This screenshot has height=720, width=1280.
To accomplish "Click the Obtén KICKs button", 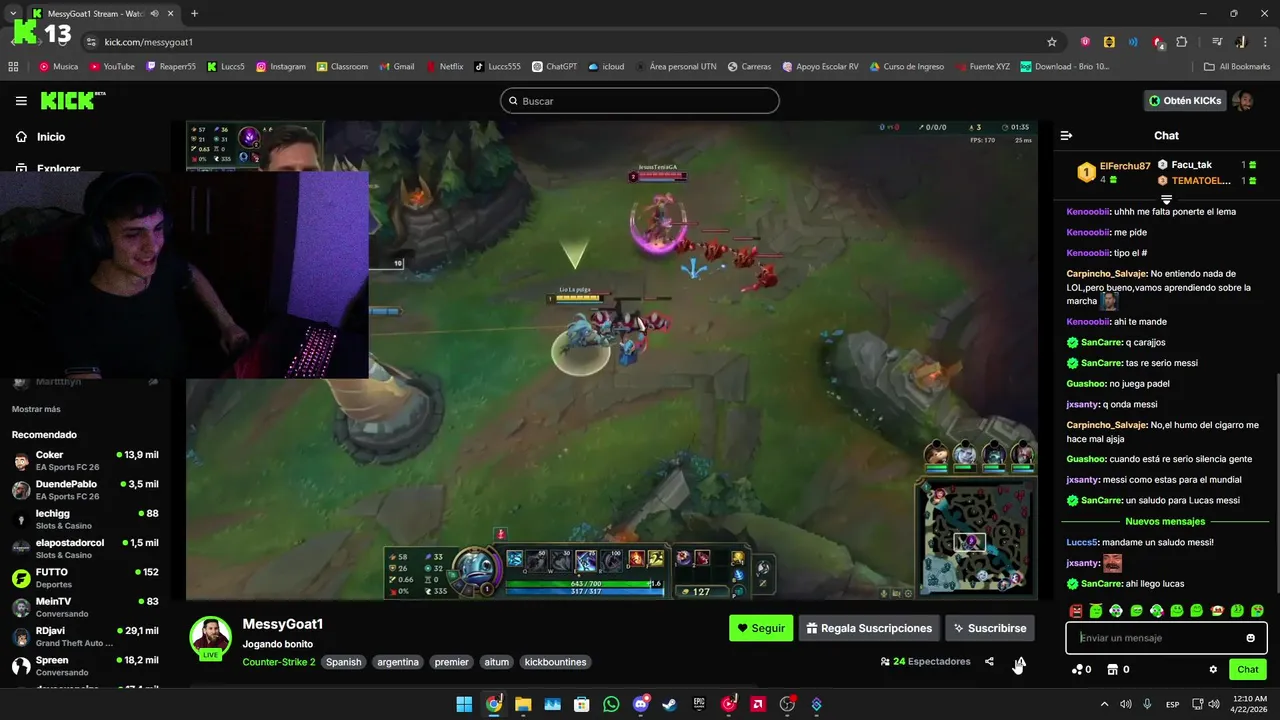I will pos(1185,100).
